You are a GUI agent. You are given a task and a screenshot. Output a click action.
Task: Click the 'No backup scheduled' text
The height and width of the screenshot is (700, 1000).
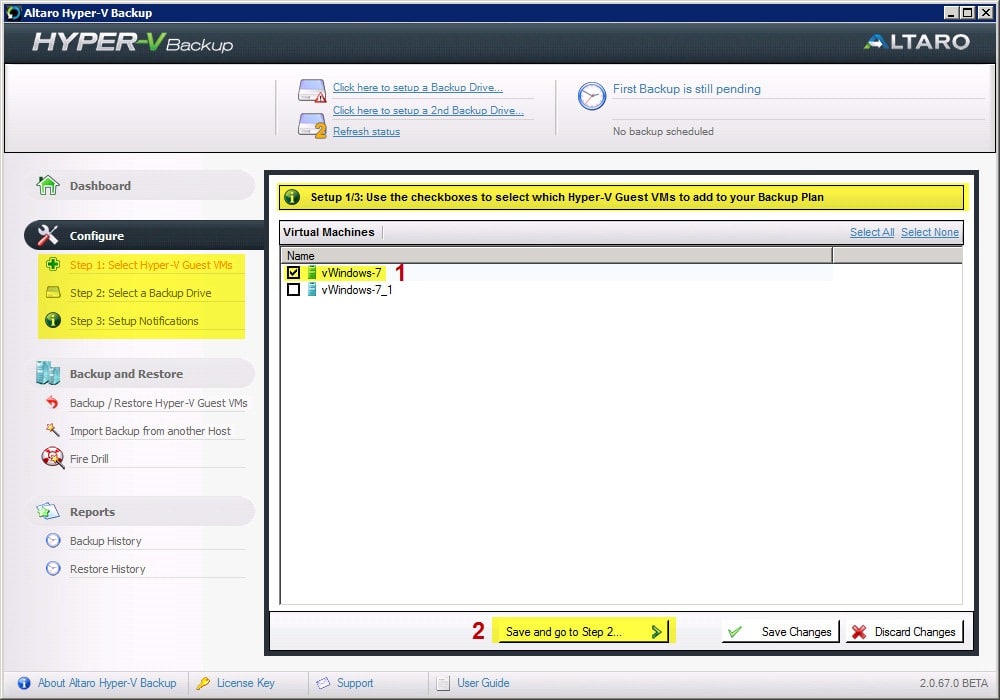(x=663, y=131)
